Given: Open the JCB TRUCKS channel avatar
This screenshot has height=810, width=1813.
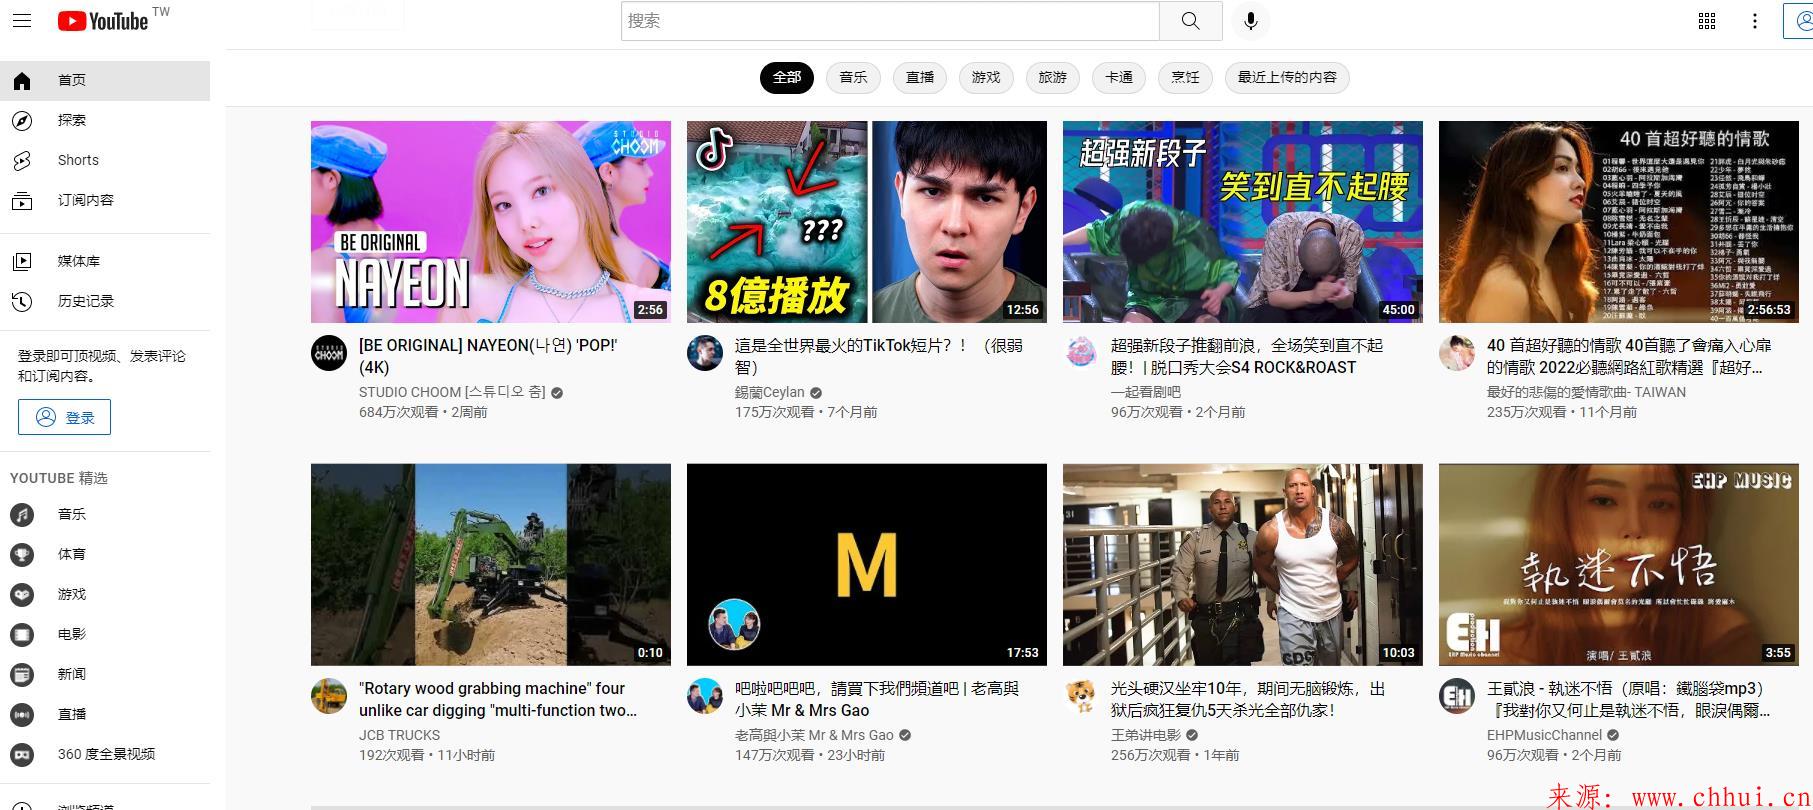Looking at the screenshot, I should click(329, 696).
